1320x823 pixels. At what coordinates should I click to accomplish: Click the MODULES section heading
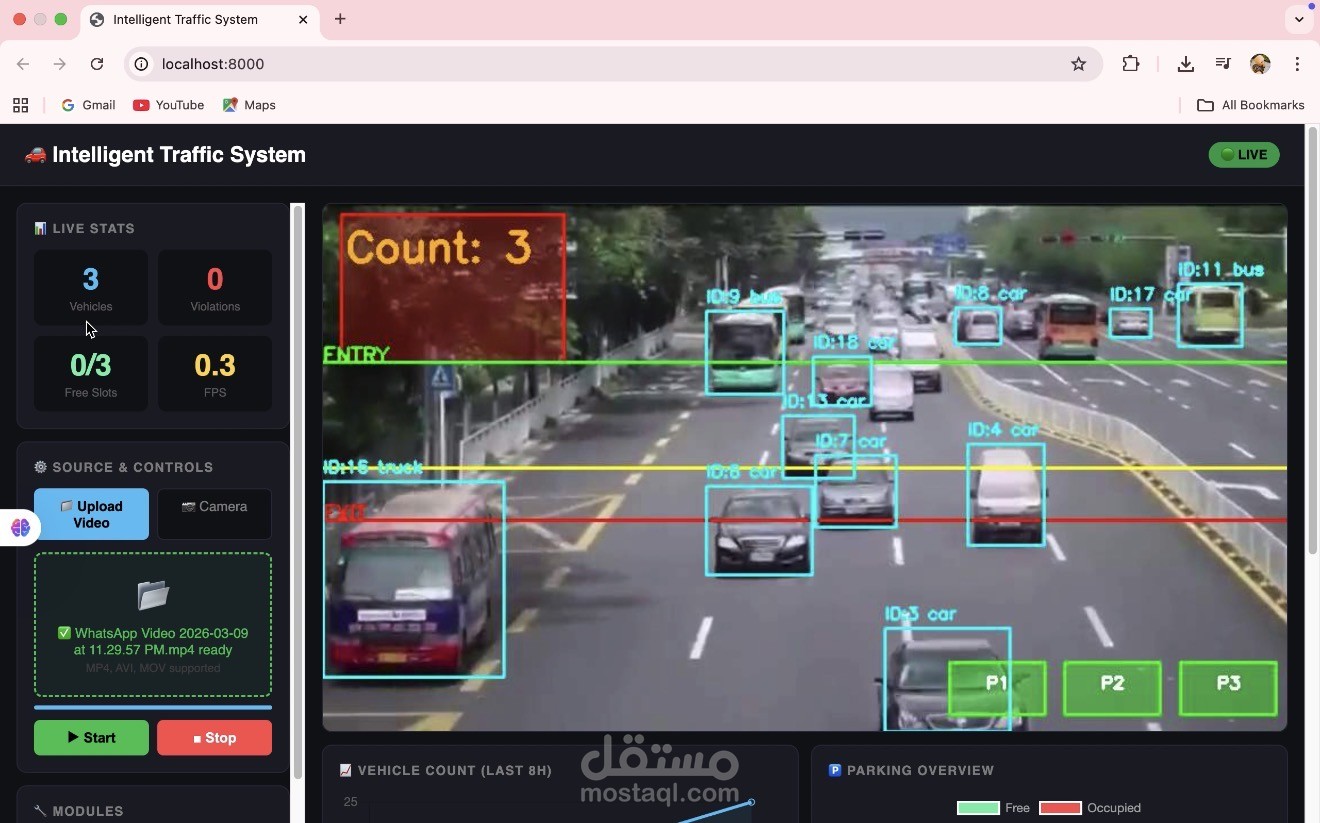click(79, 811)
